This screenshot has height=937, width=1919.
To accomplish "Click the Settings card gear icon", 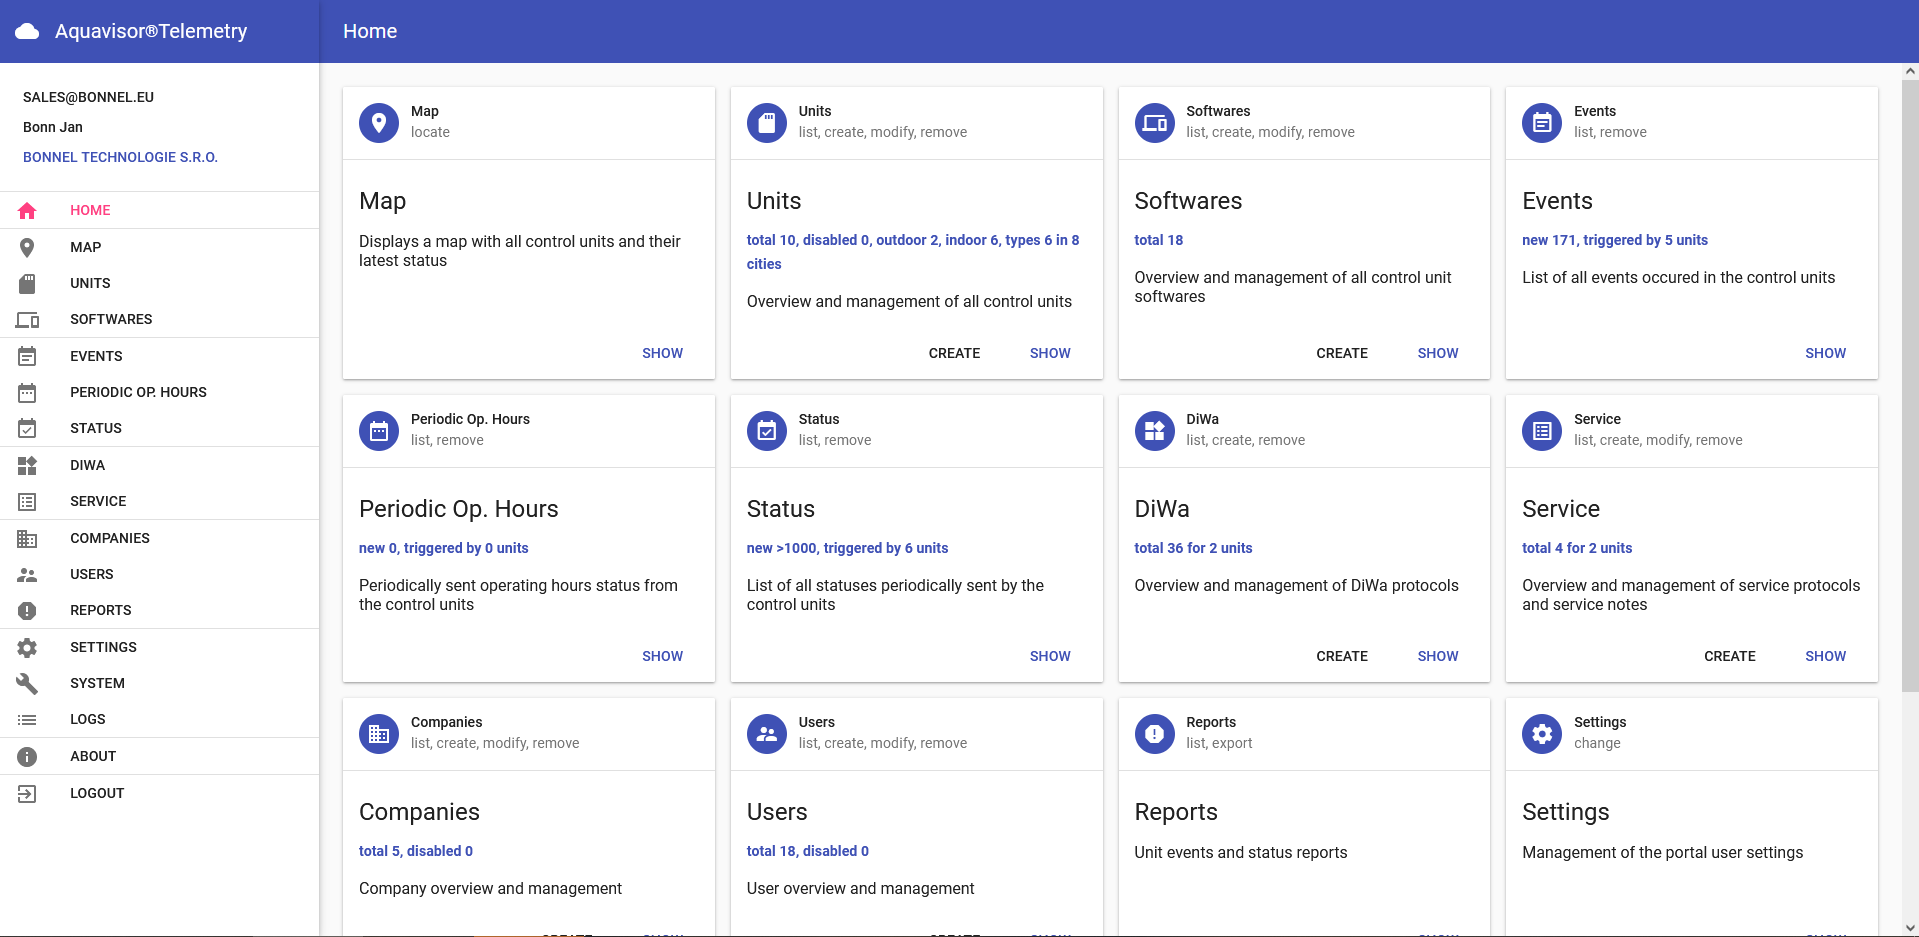I will coord(1542,734).
